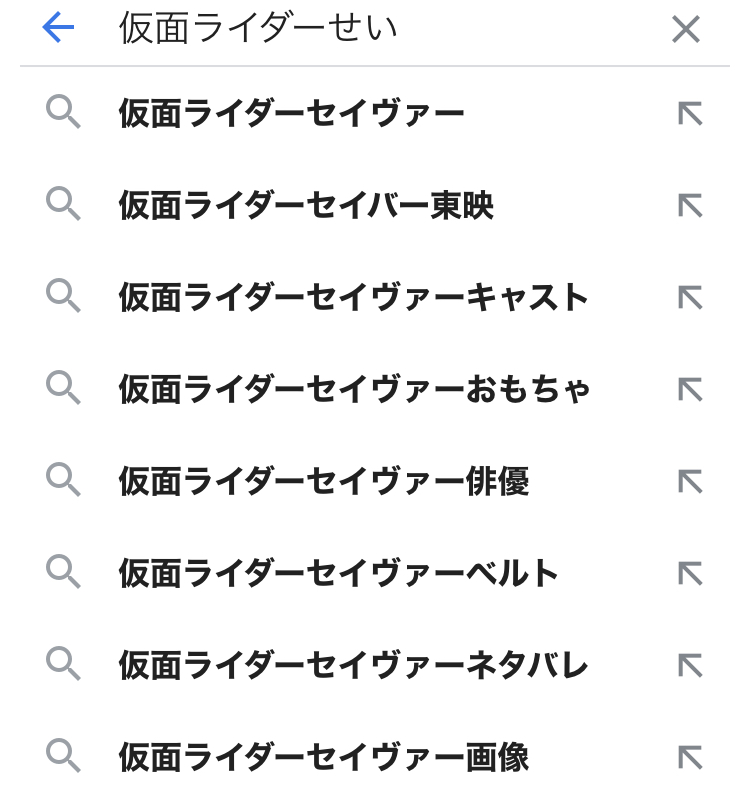Tap fill-in arrow beside キャスト suggestion
The height and width of the screenshot is (794, 750).
click(x=690, y=298)
